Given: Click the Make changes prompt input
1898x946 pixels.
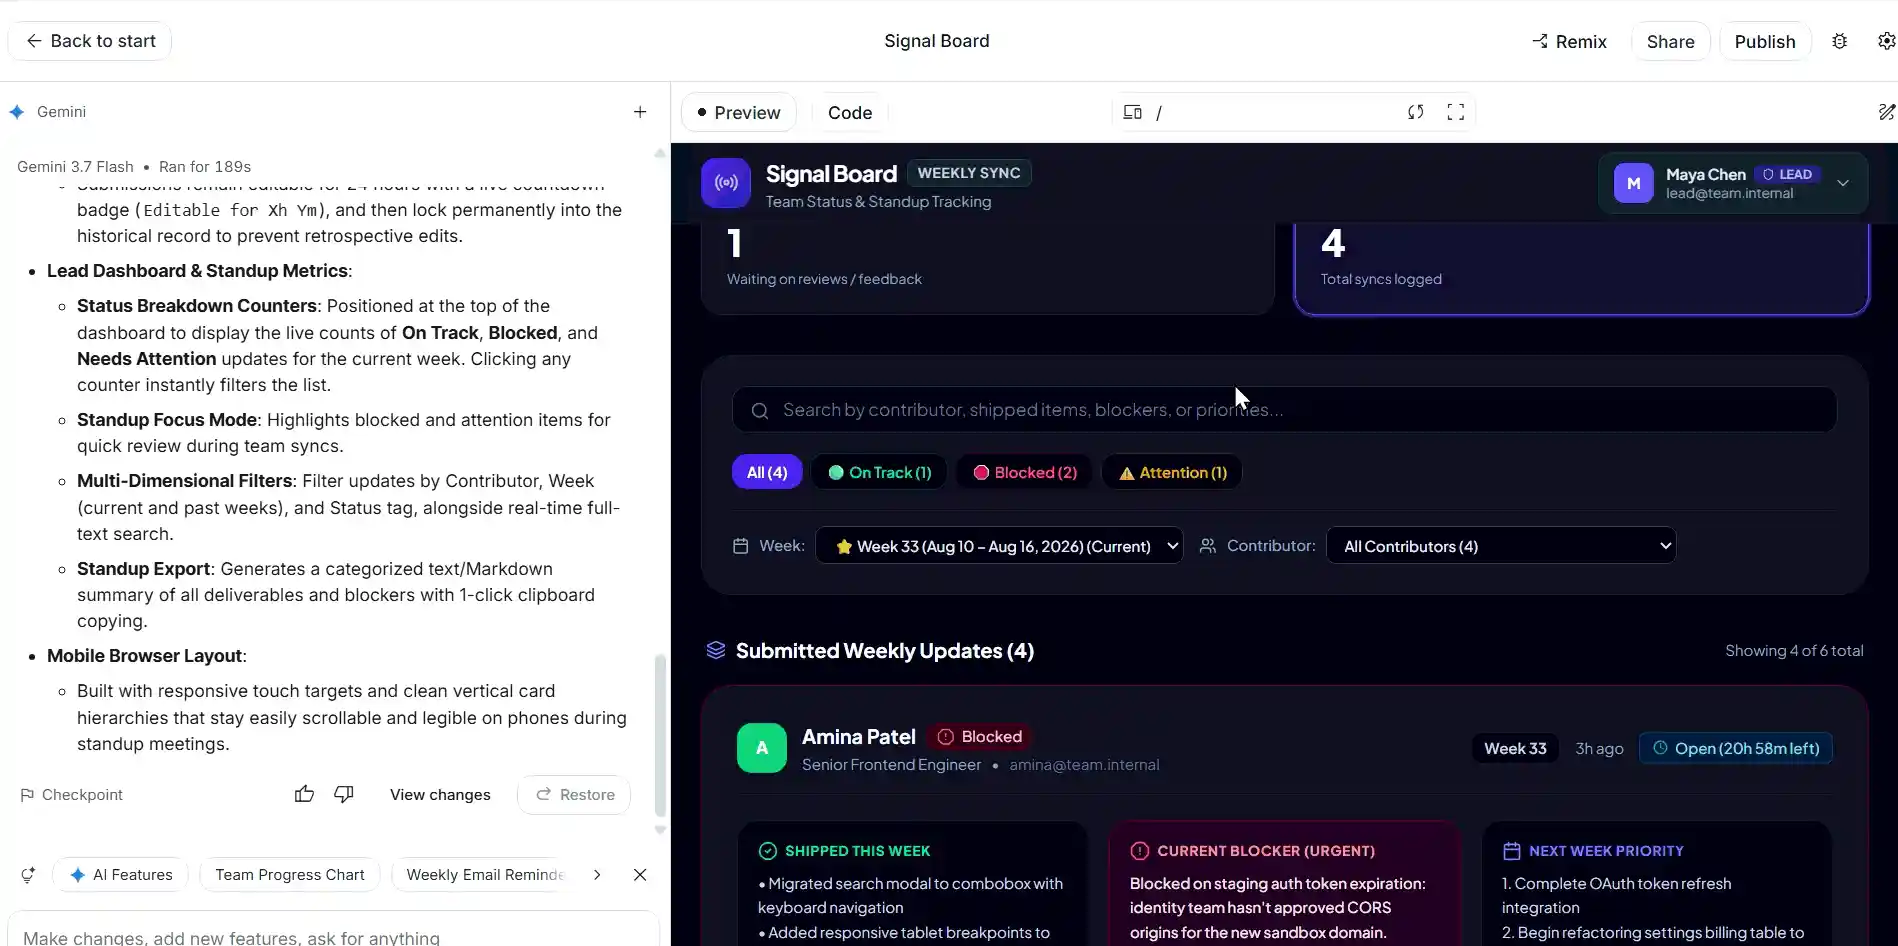Looking at the screenshot, I should click(x=334, y=936).
